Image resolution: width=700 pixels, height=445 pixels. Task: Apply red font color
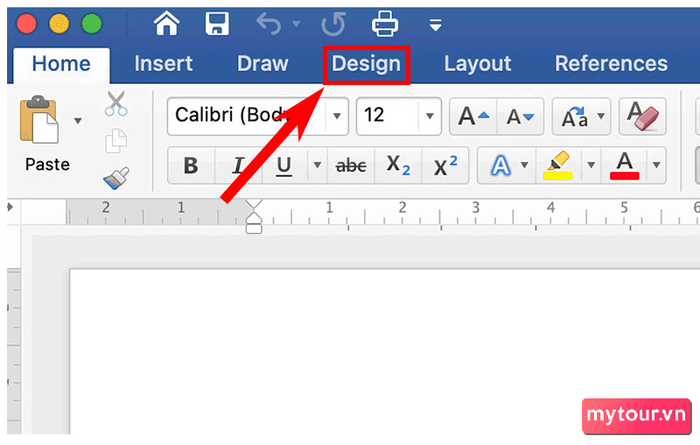[625, 166]
